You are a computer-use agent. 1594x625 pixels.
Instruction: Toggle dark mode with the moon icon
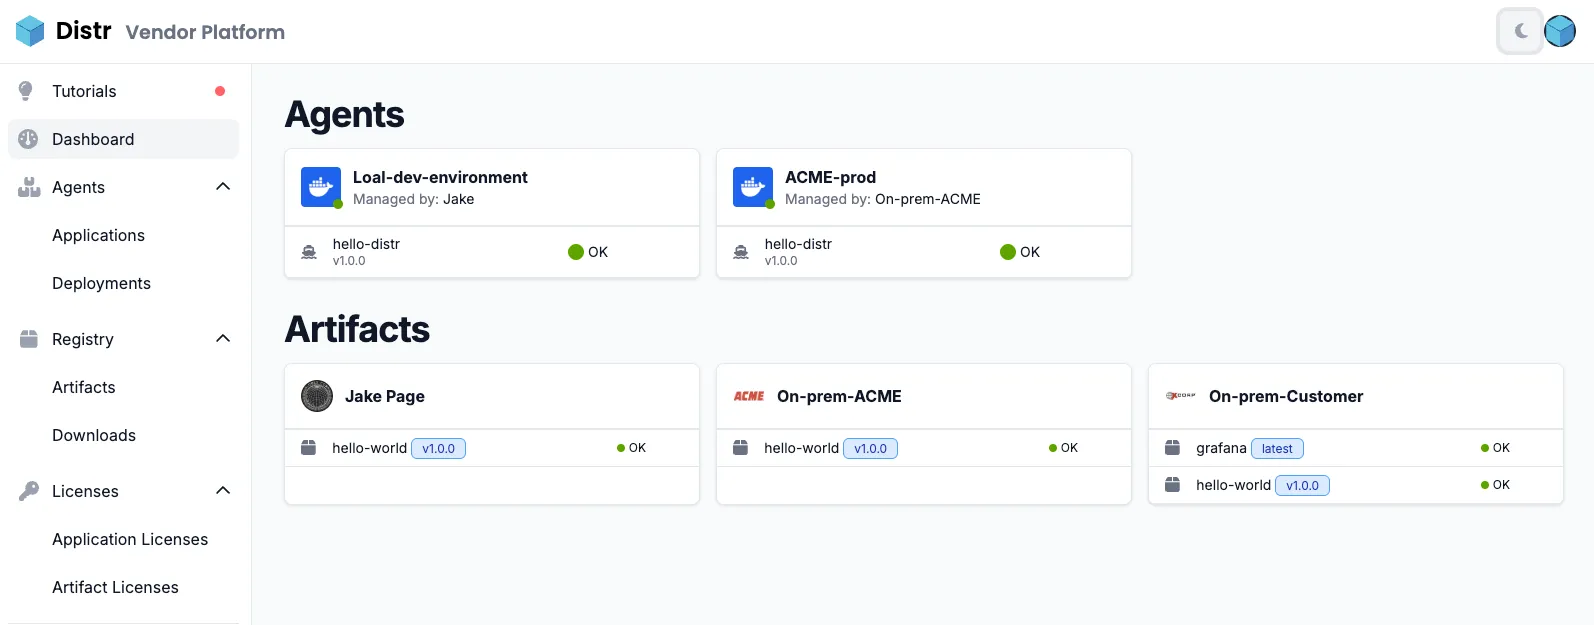point(1520,31)
